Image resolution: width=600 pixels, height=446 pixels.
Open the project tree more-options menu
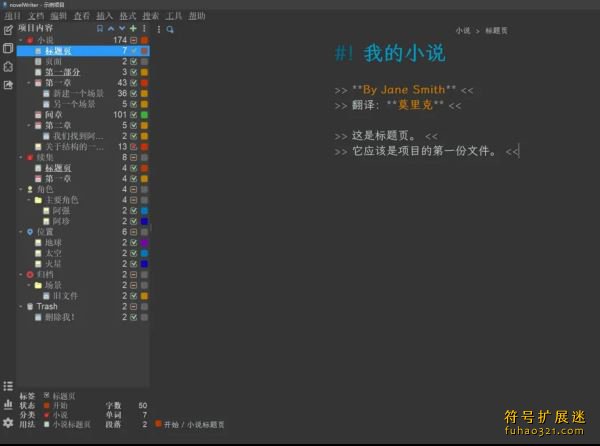point(144,29)
